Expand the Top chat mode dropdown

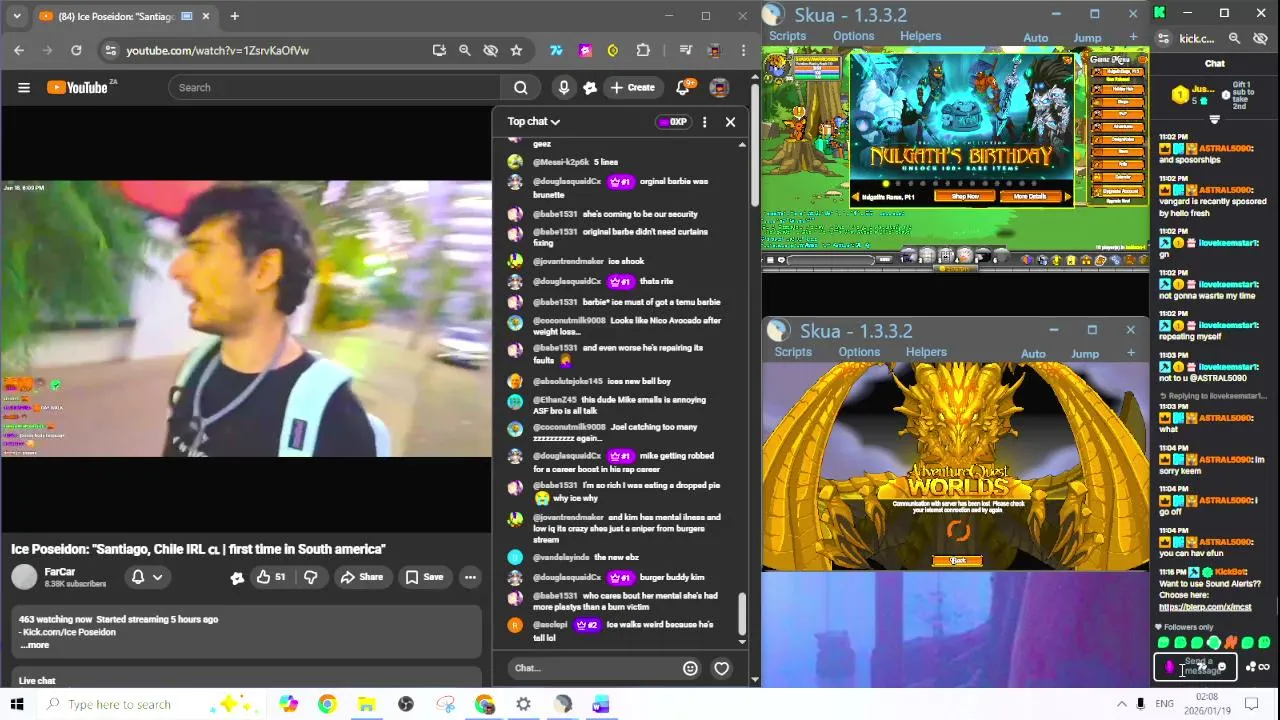pos(533,122)
